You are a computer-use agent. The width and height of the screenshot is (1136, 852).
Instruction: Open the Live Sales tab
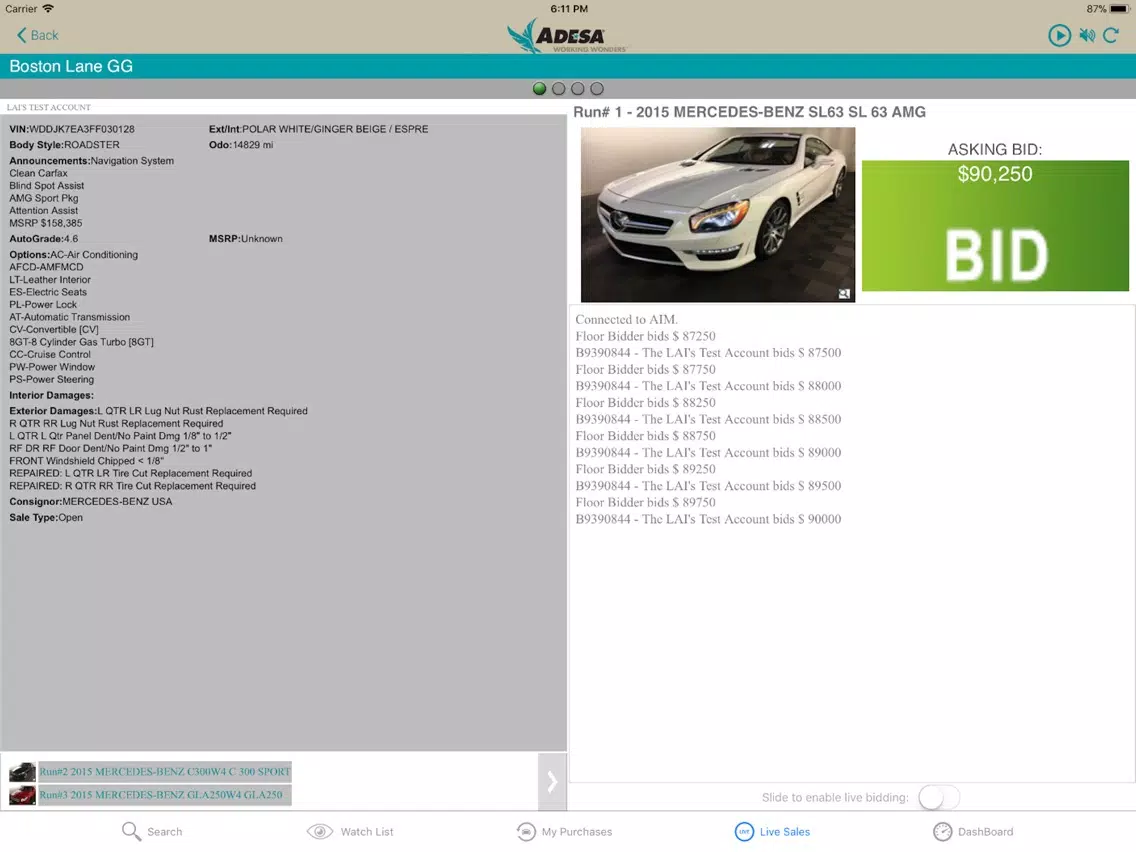pos(772,832)
